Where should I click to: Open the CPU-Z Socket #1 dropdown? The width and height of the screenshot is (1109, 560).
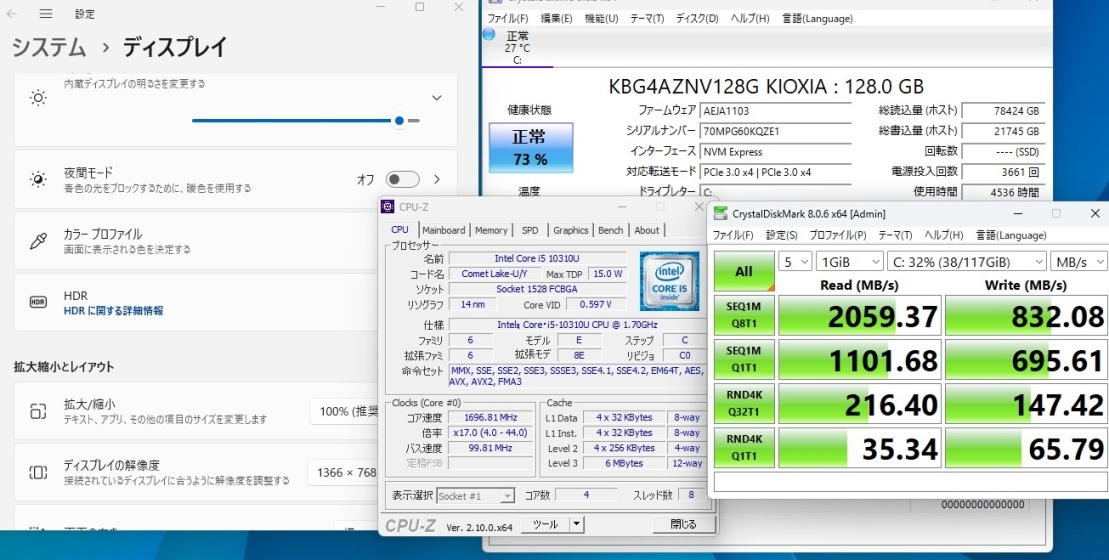[x=475, y=496]
